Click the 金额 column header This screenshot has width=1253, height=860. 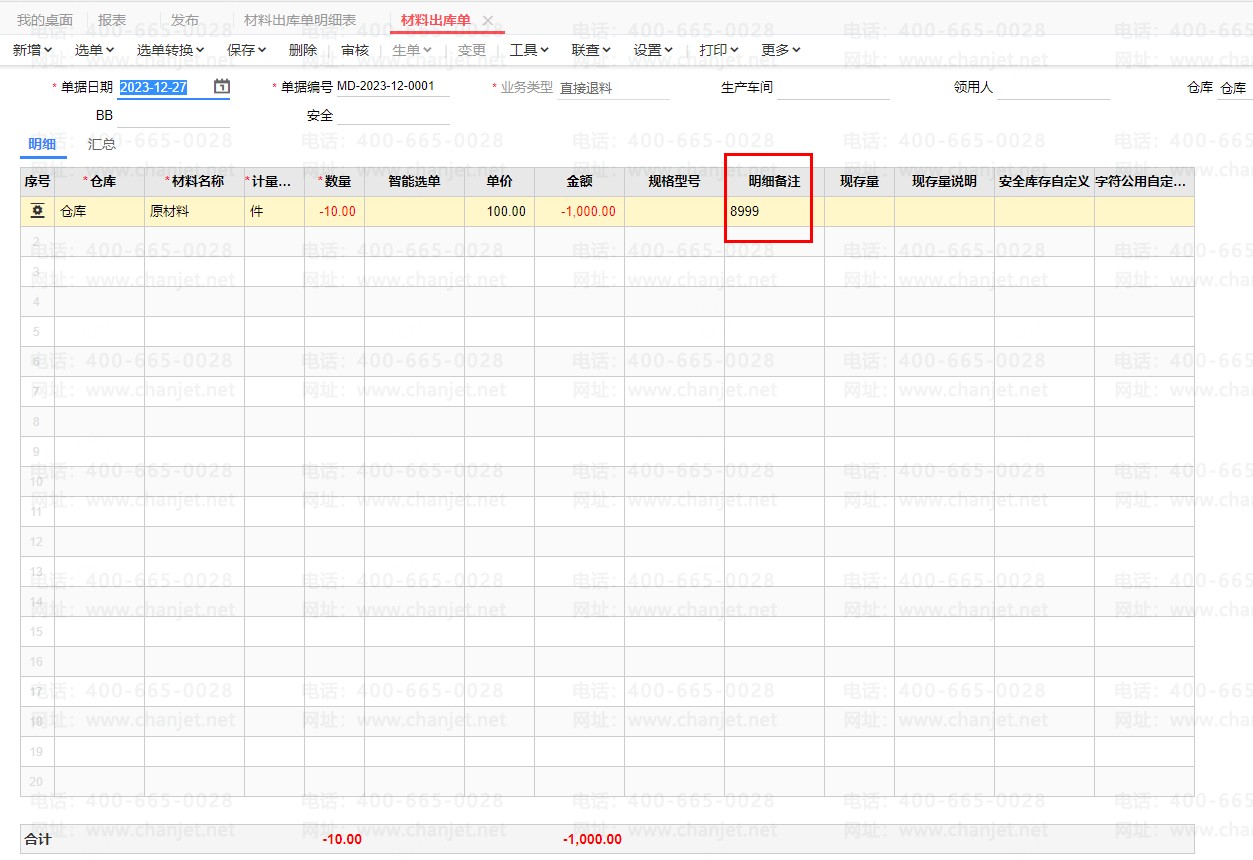[579, 182]
